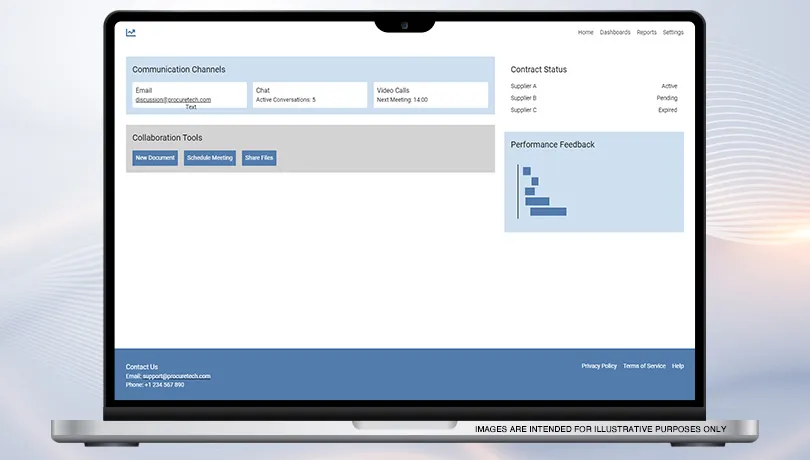Screen dimensions: 810x460
Task: Click the Help link in footer
Action: point(678,366)
